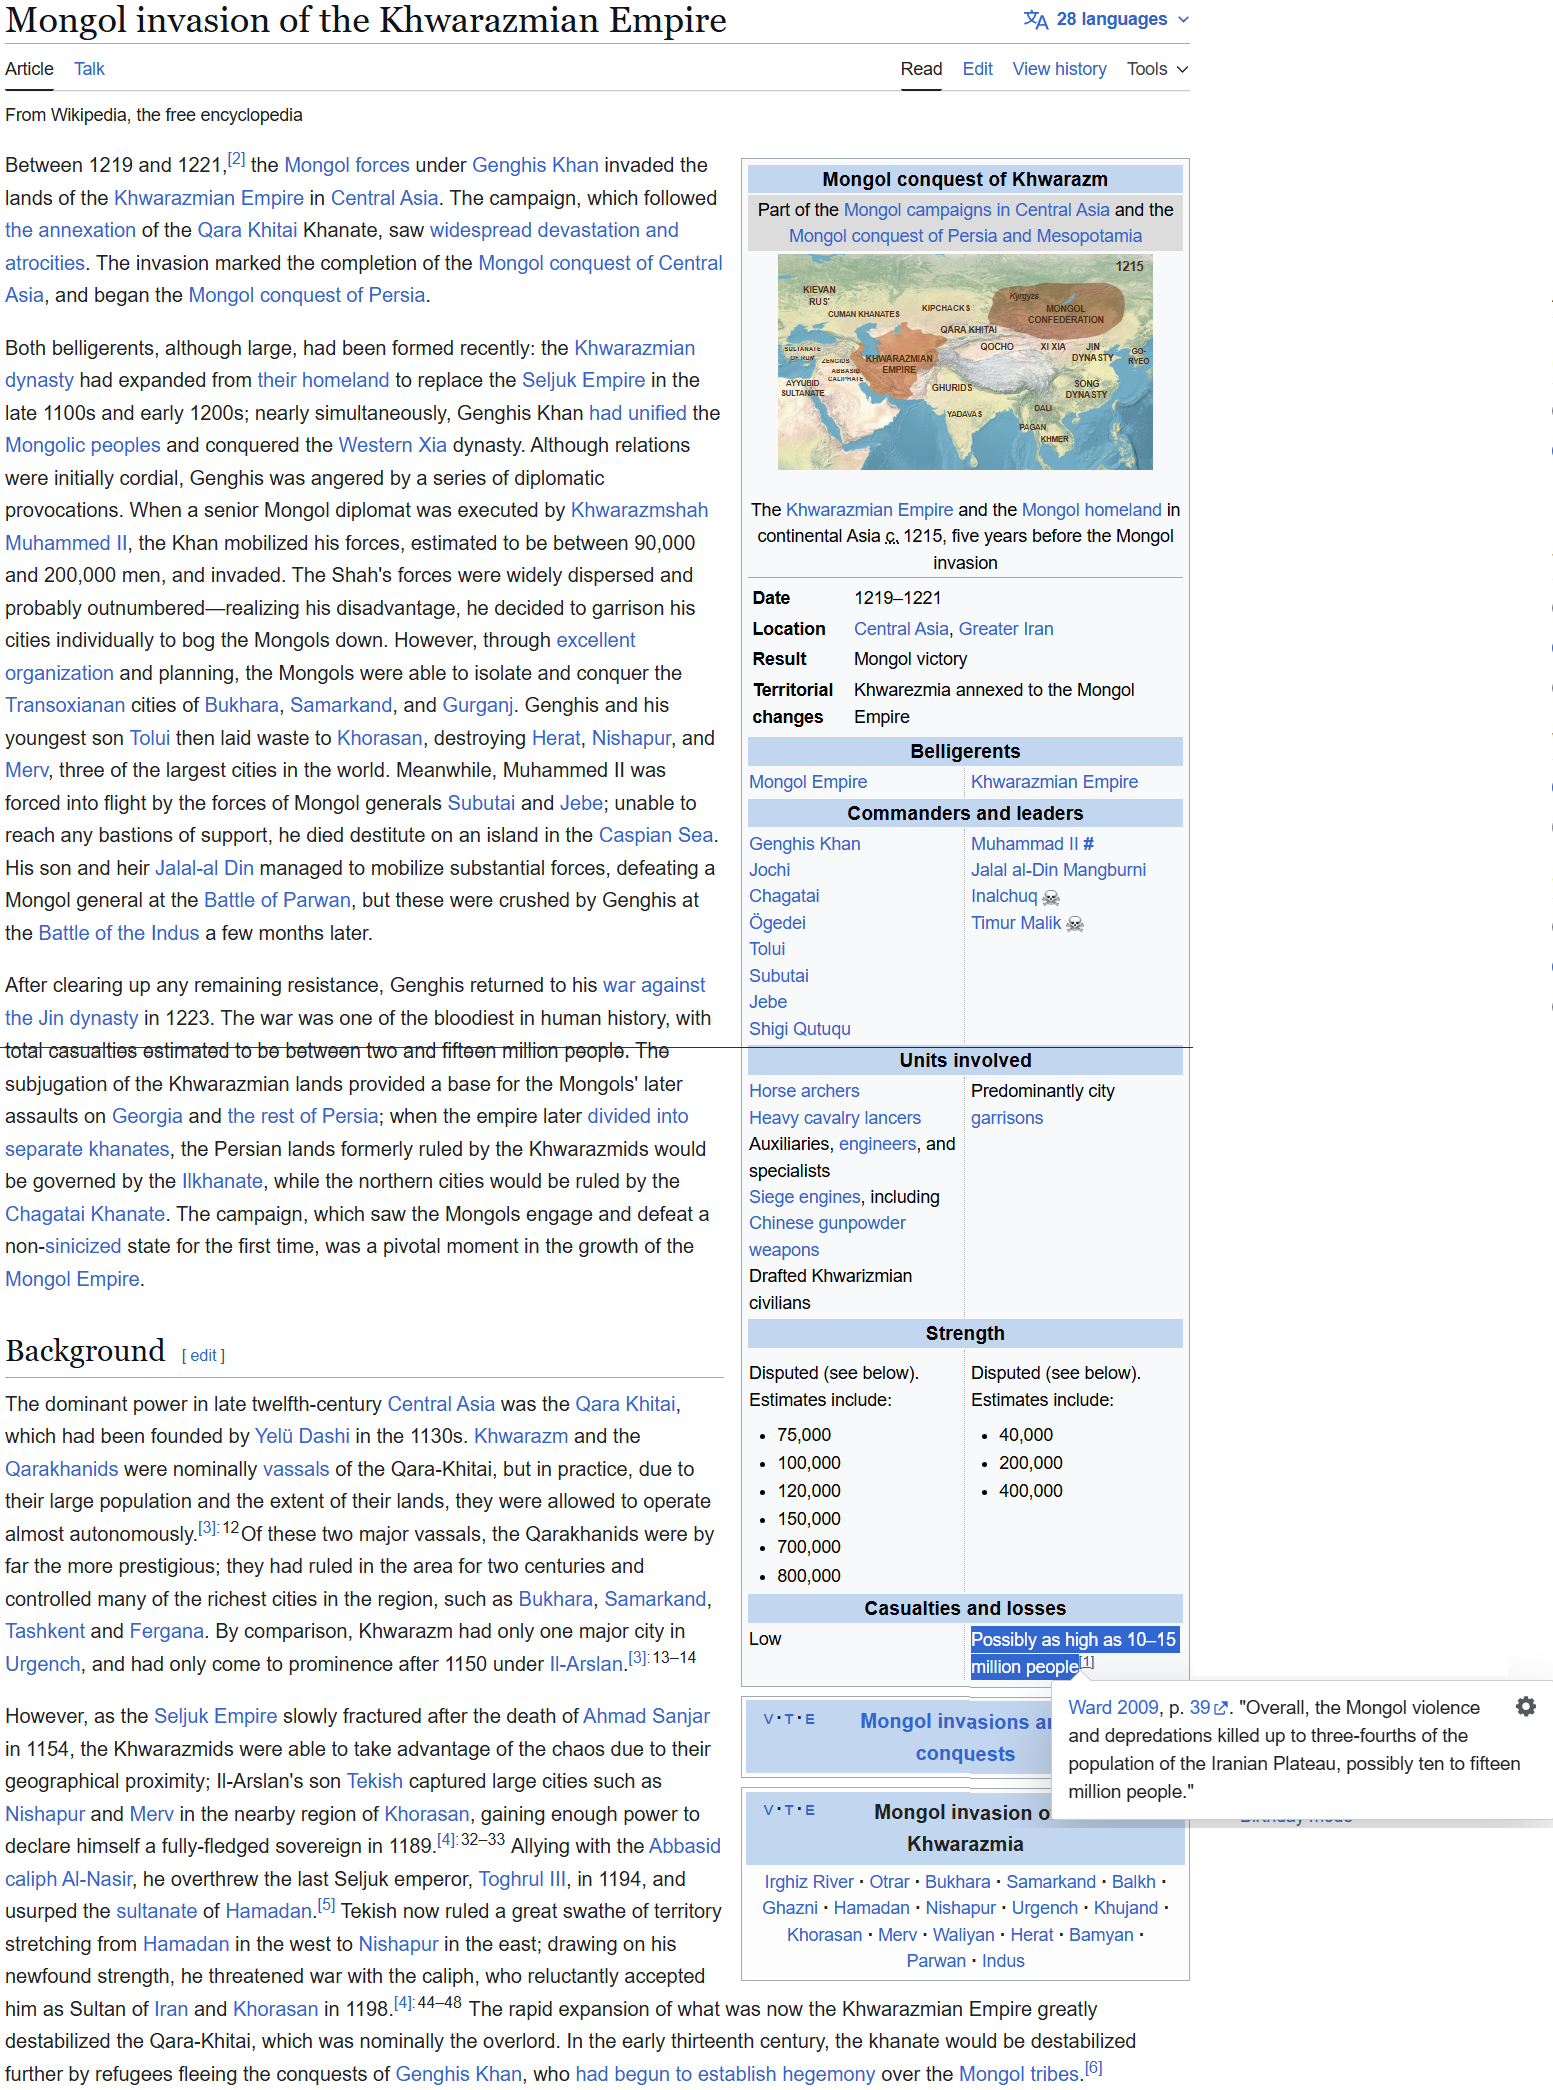Open 'Siege engines' link
The image size is (1553, 2090).
[x=804, y=1197]
